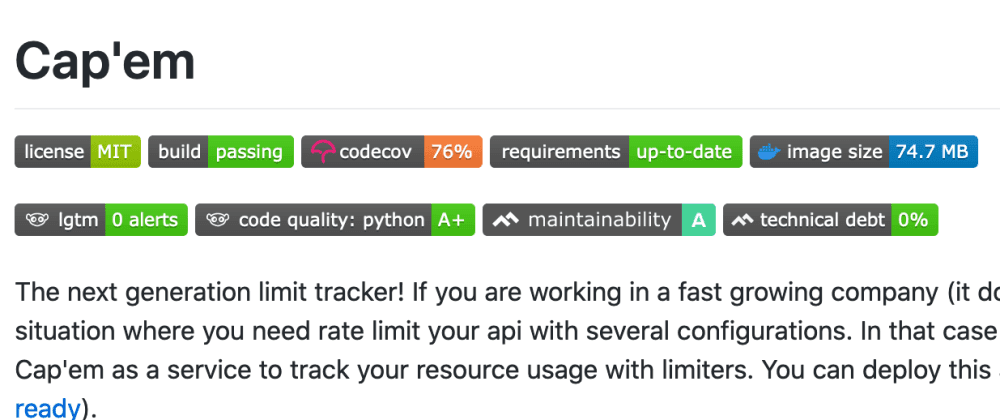Click the Codecov umbrella icon

click(323, 152)
